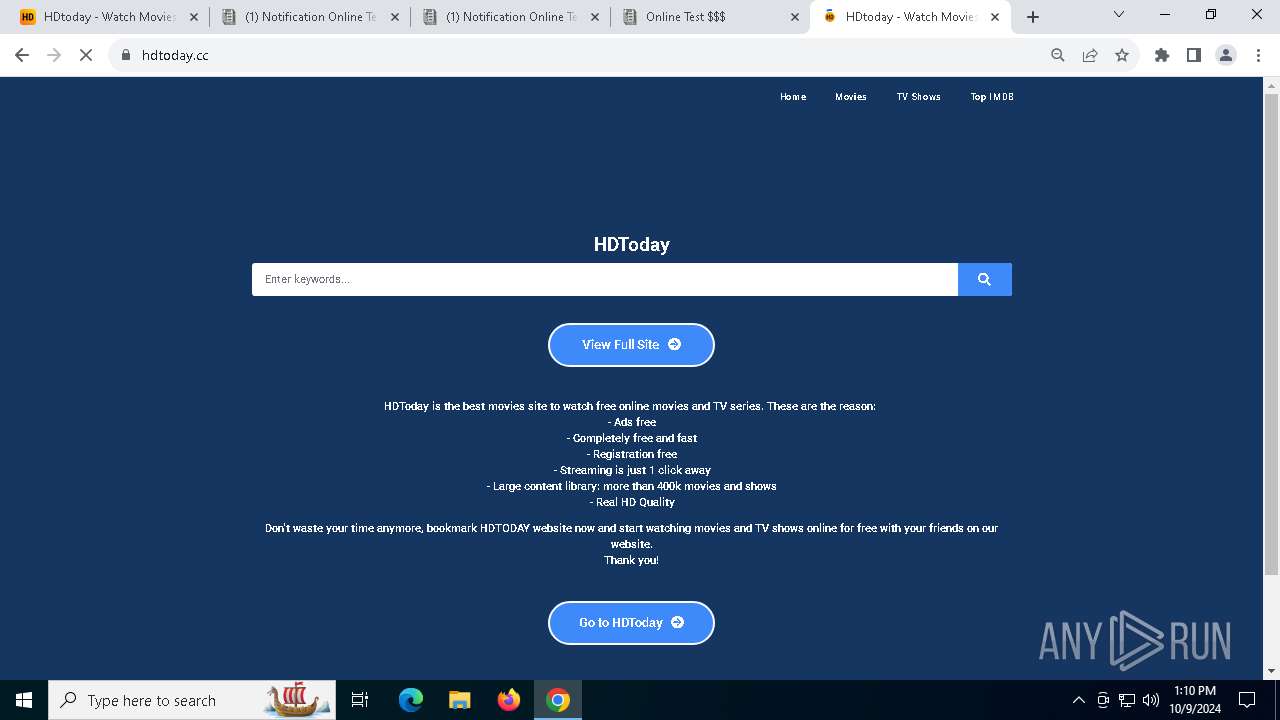Open the Top IMDB menu link
The image size is (1280, 720).
[x=992, y=97]
